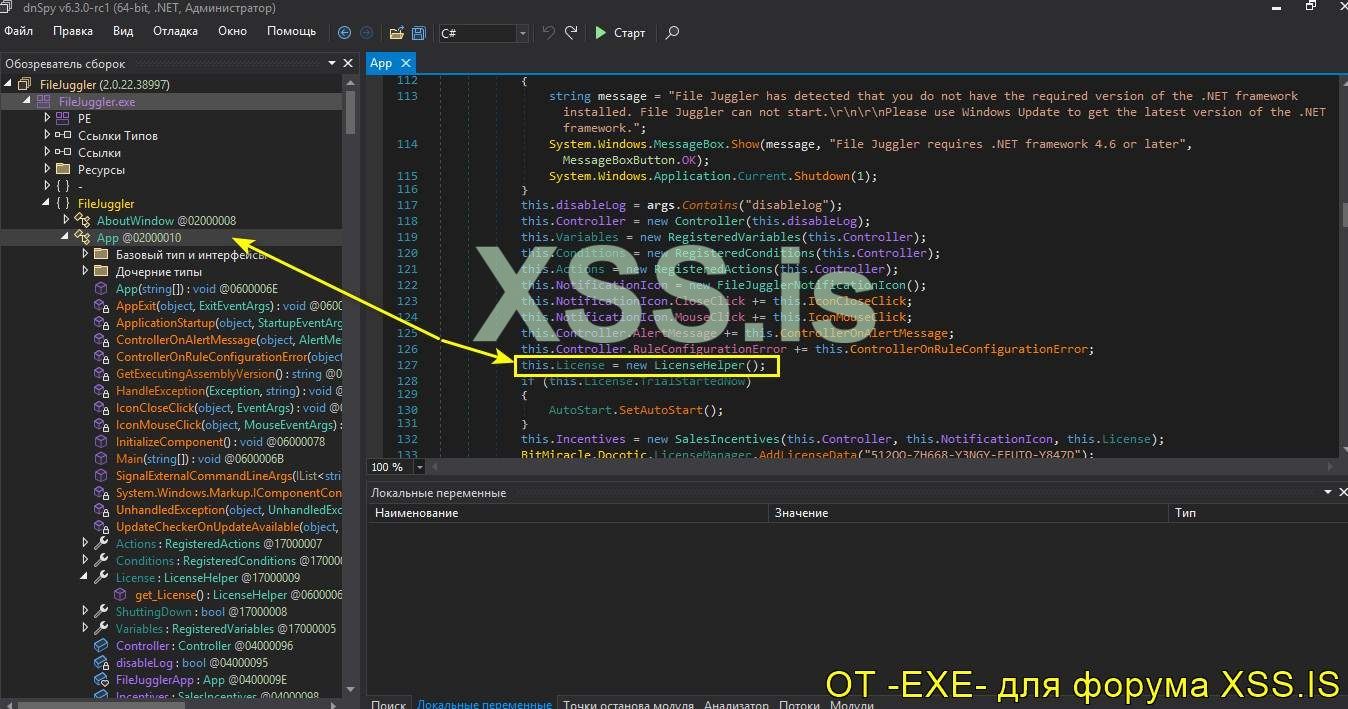Open the Окно menu
The width and height of the screenshot is (1348, 709).
click(232, 31)
